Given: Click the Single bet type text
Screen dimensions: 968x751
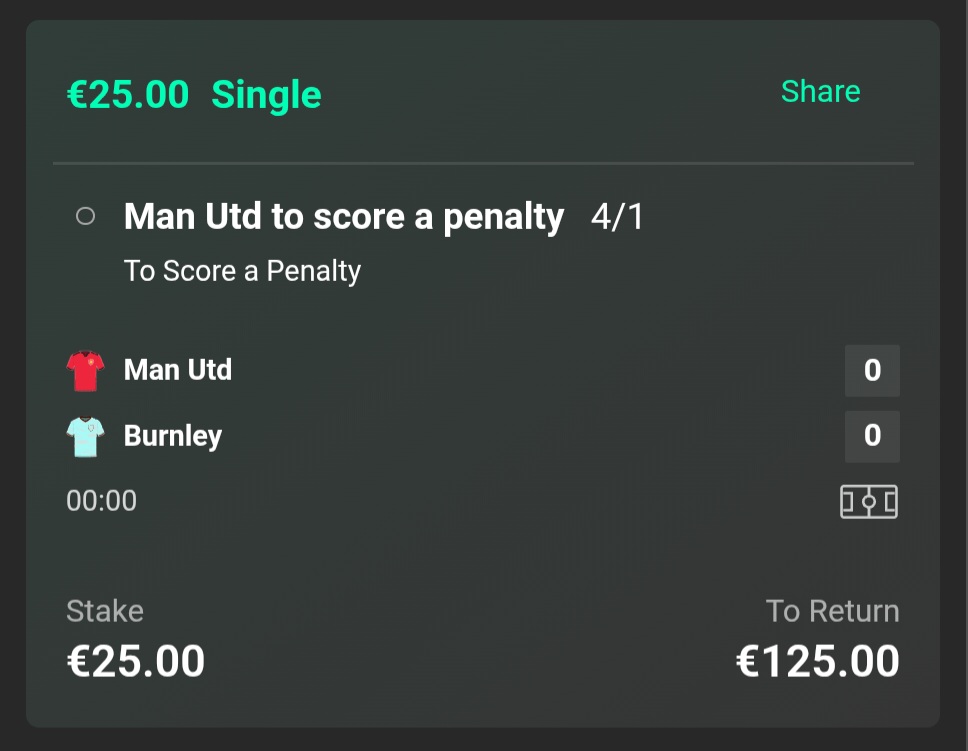Looking at the screenshot, I should click(x=266, y=95).
